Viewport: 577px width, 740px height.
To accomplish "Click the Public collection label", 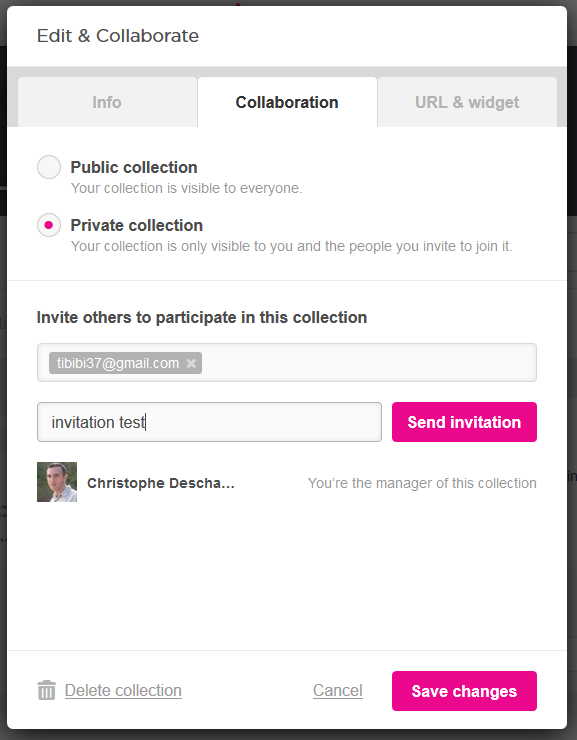I will [134, 167].
